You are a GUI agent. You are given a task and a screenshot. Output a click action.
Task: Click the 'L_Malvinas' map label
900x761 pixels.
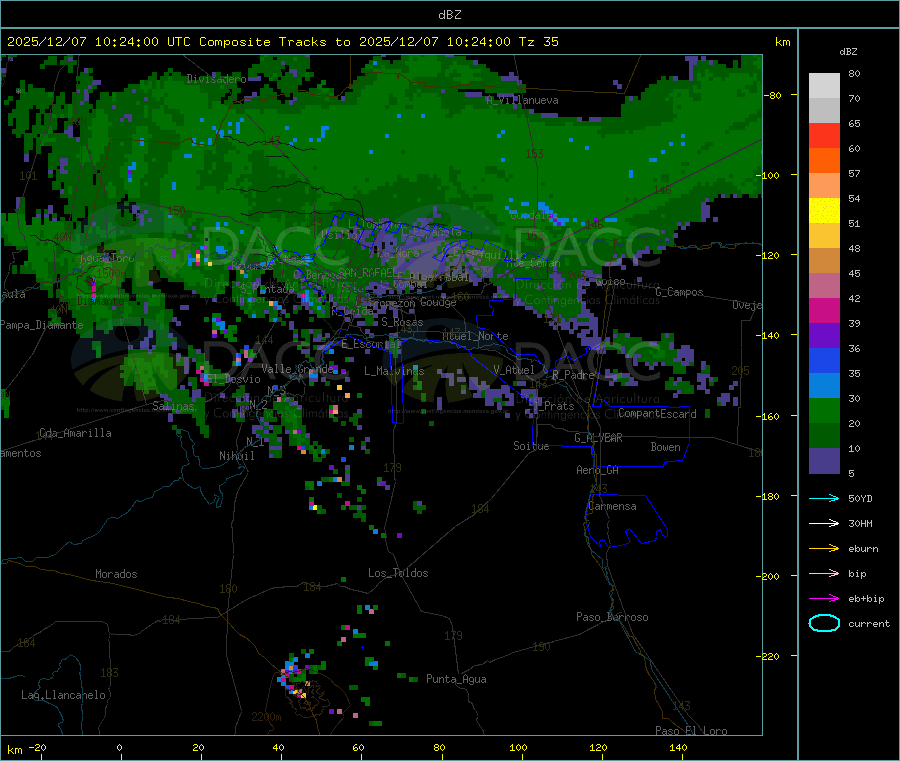[394, 371]
